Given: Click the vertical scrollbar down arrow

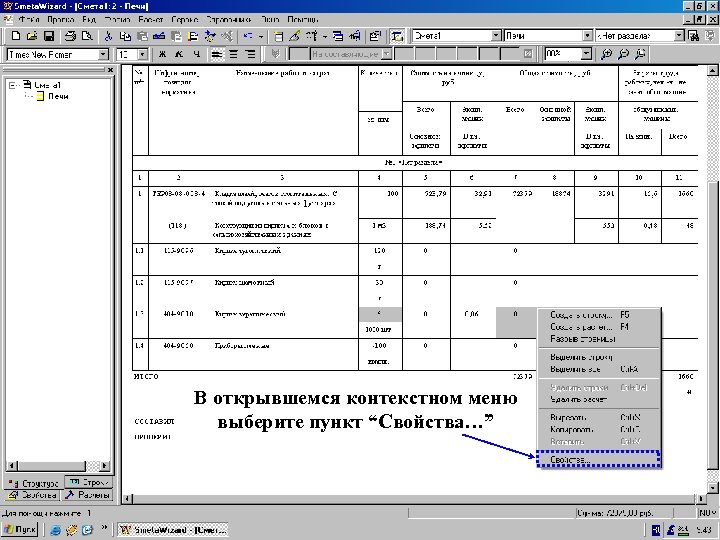Looking at the screenshot, I should (x=712, y=487).
